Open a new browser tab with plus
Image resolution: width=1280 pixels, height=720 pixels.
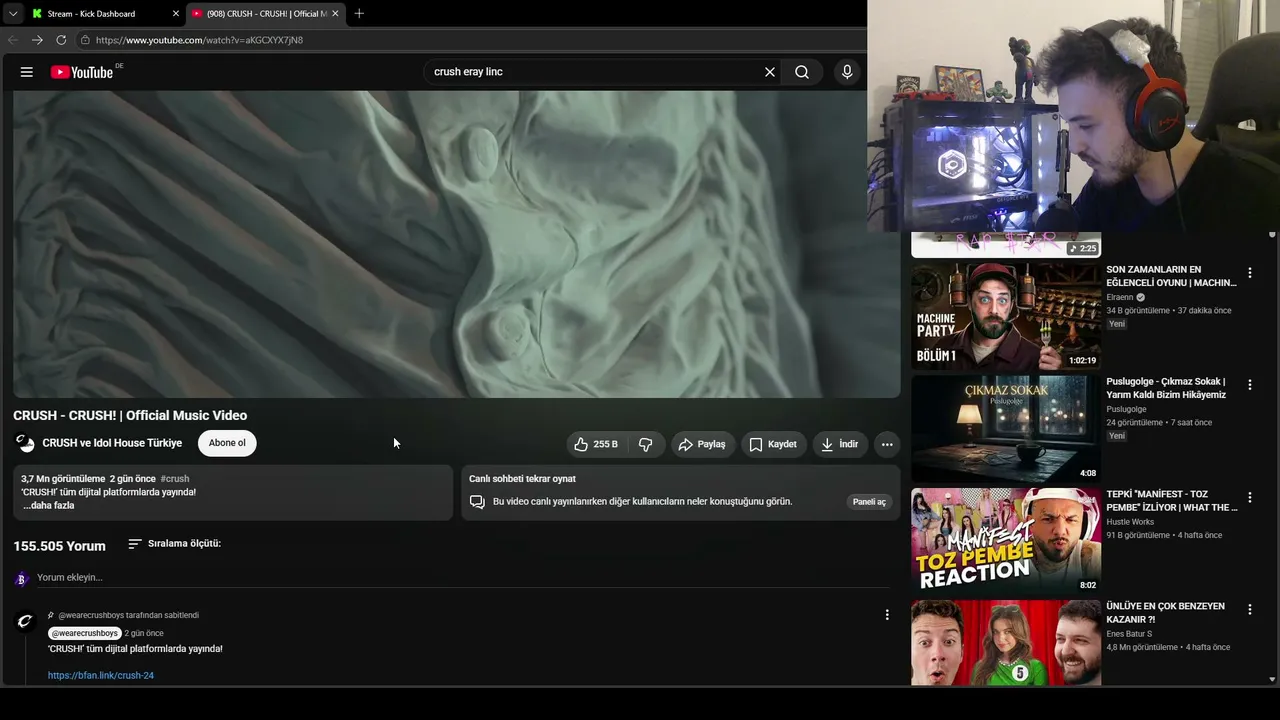359,14
